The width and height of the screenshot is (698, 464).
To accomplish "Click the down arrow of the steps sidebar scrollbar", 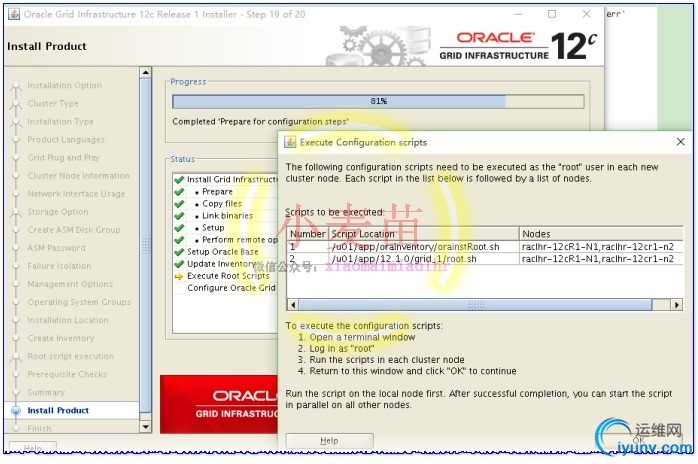I will tap(145, 427).
